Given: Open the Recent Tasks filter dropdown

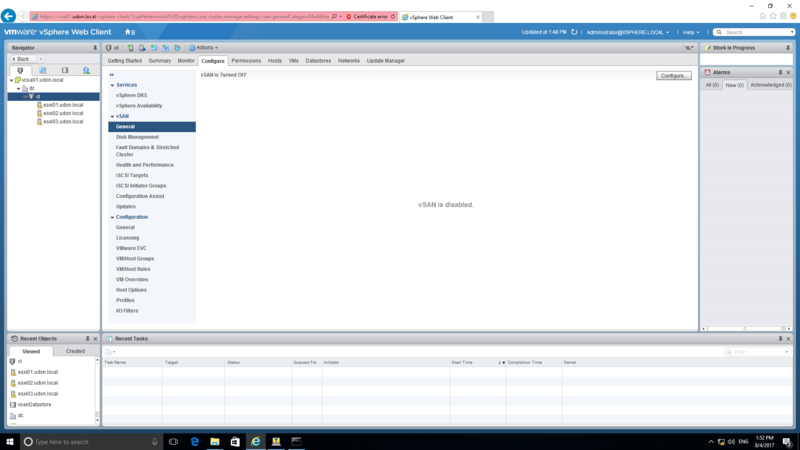Looking at the screenshot, I should [x=787, y=352].
